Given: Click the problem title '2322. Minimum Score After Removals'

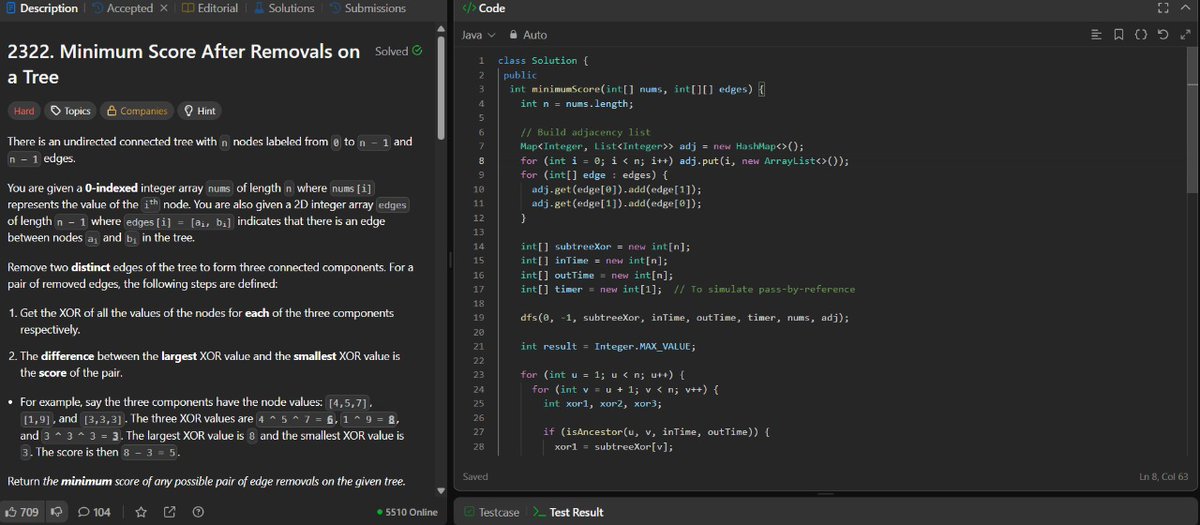Looking at the screenshot, I should click(184, 64).
